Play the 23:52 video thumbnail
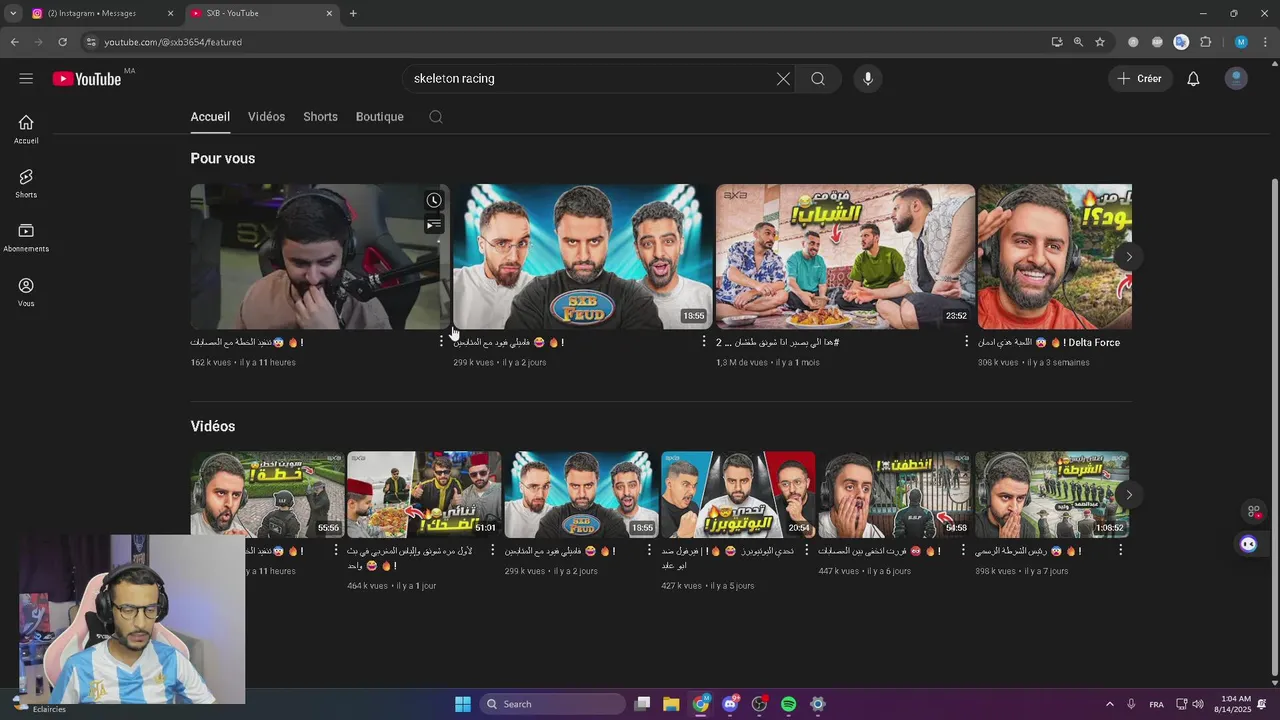Viewport: 1280px width, 720px height. click(845, 256)
